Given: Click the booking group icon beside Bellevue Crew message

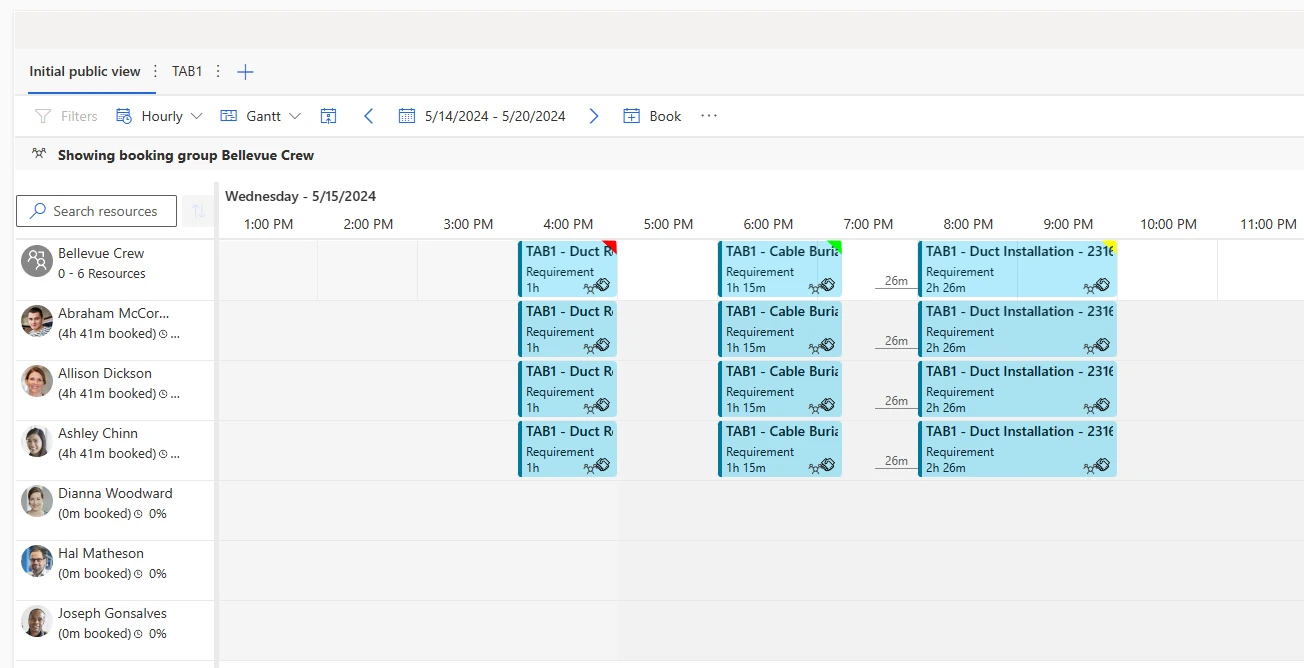Looking at the screenshot, I should [38, 155].
